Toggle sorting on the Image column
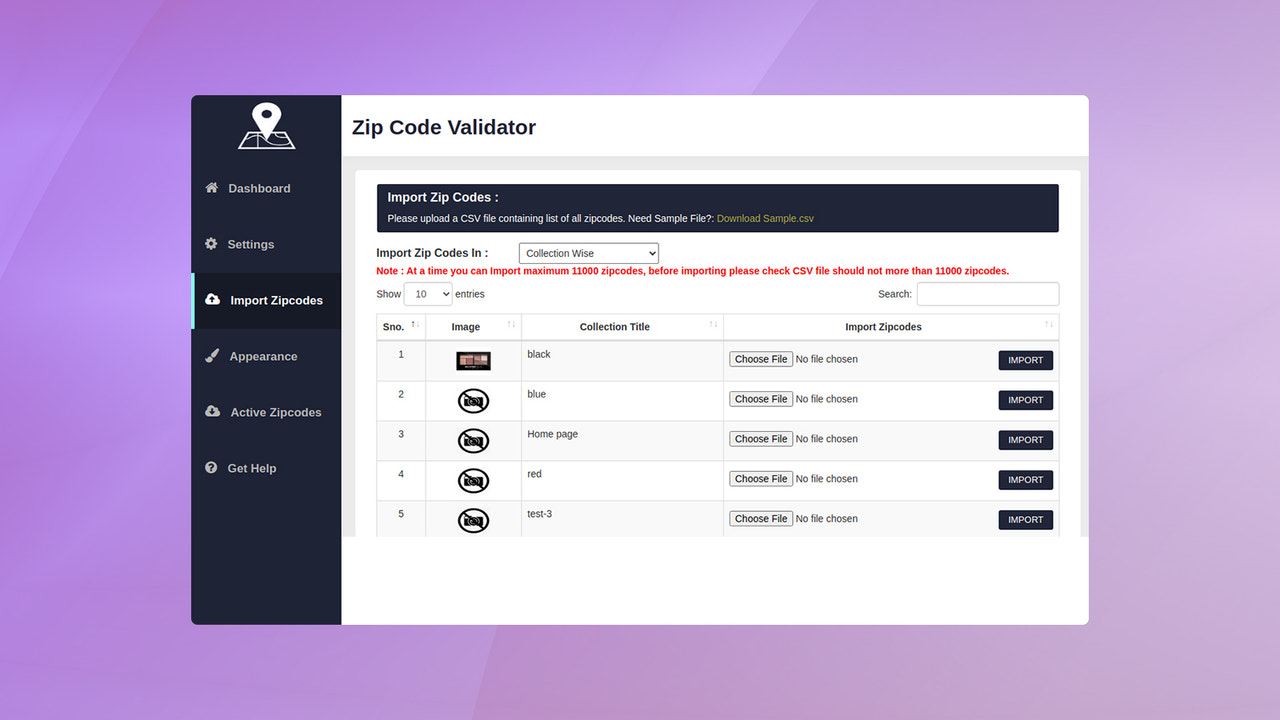Viewport: 1280px width, 720px height. point(510,326)
